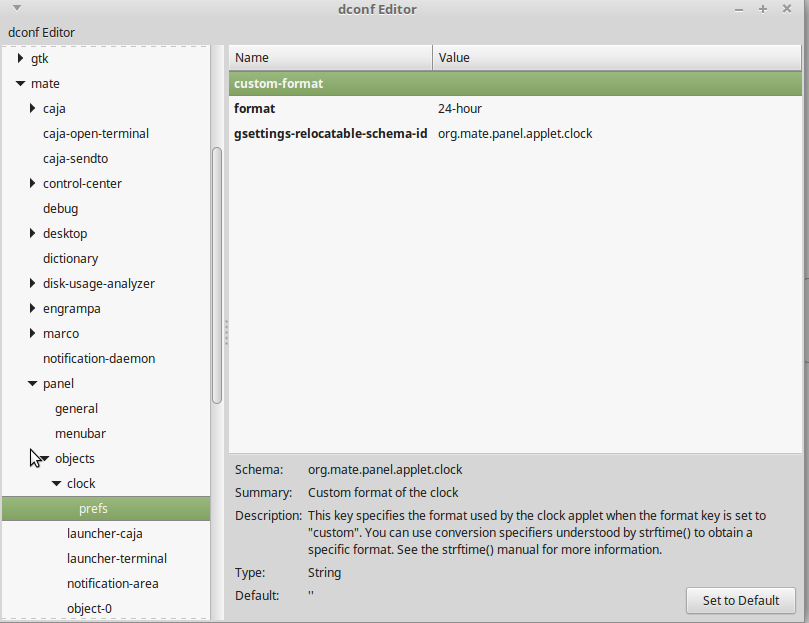This screenshot has width=809, height=623.
Task: Expand the control-center node
Action: 31,183
